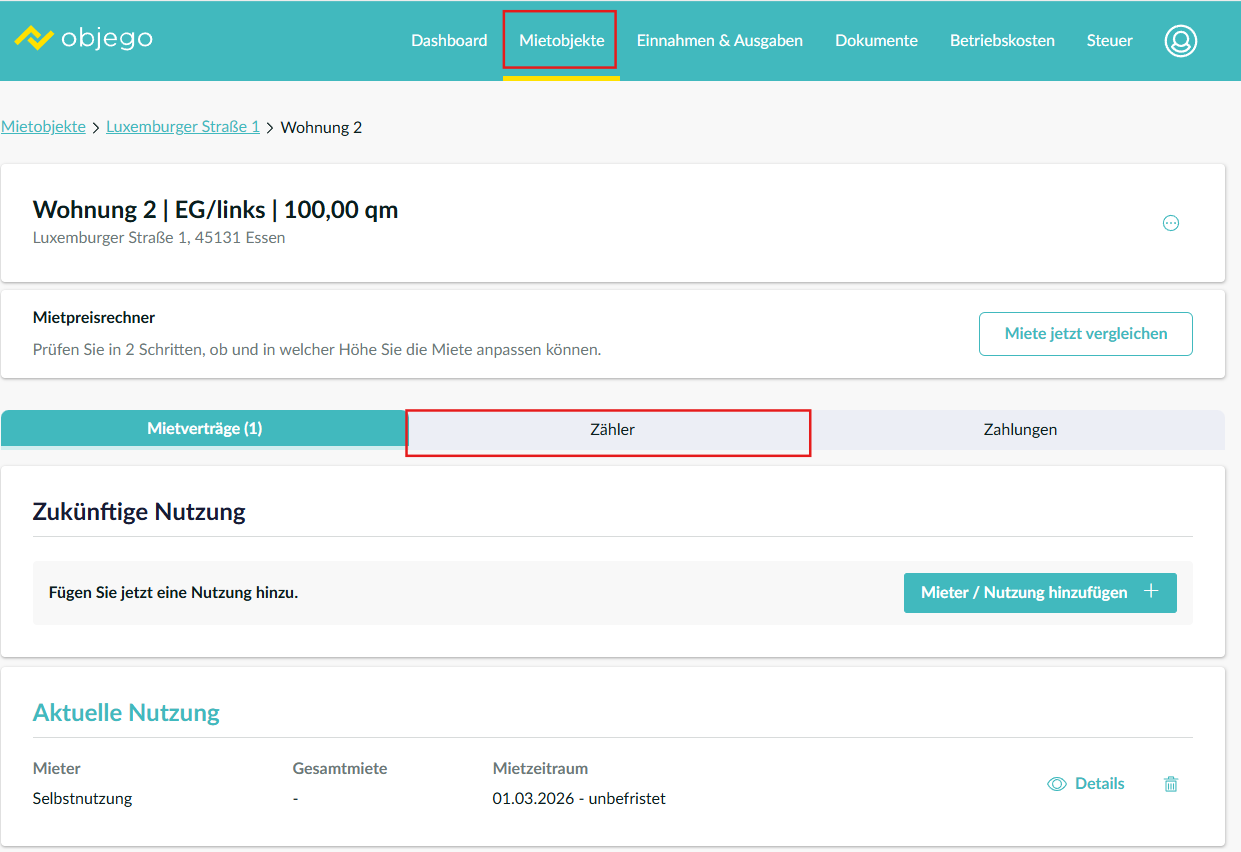View Details of the current Selbstnutzung

pyautogui.click(x=1099, y=784)
